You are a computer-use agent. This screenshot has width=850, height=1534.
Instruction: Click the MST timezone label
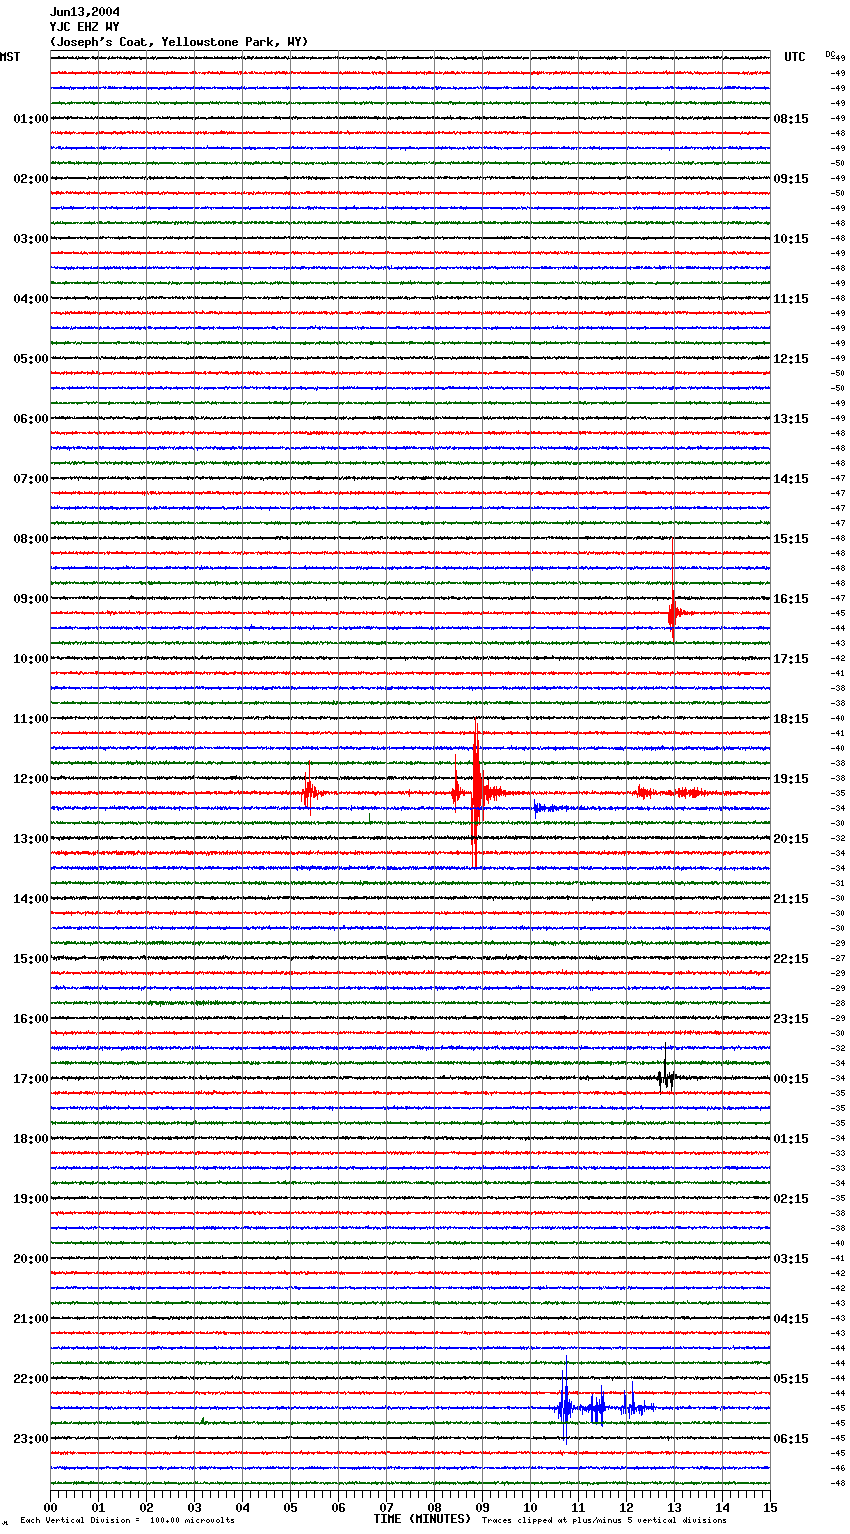coord(10,57)
